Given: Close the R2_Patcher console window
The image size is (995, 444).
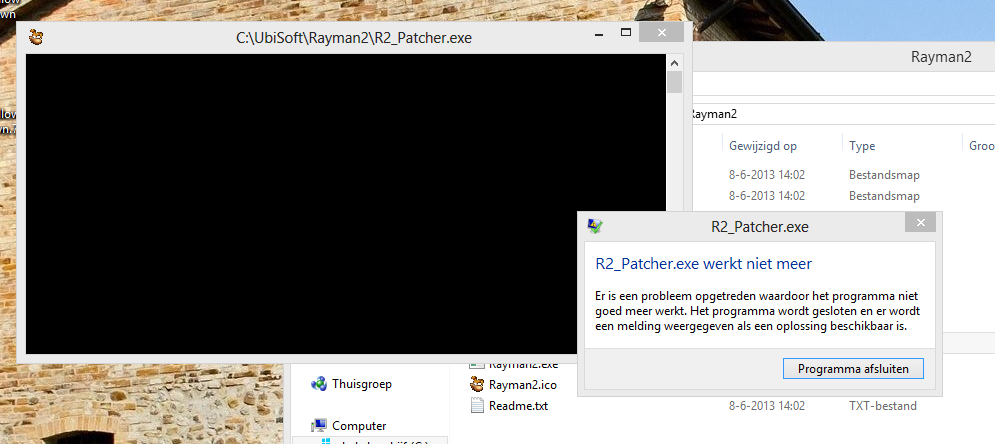Looking at the screenshot, I should tap(662, 32).
